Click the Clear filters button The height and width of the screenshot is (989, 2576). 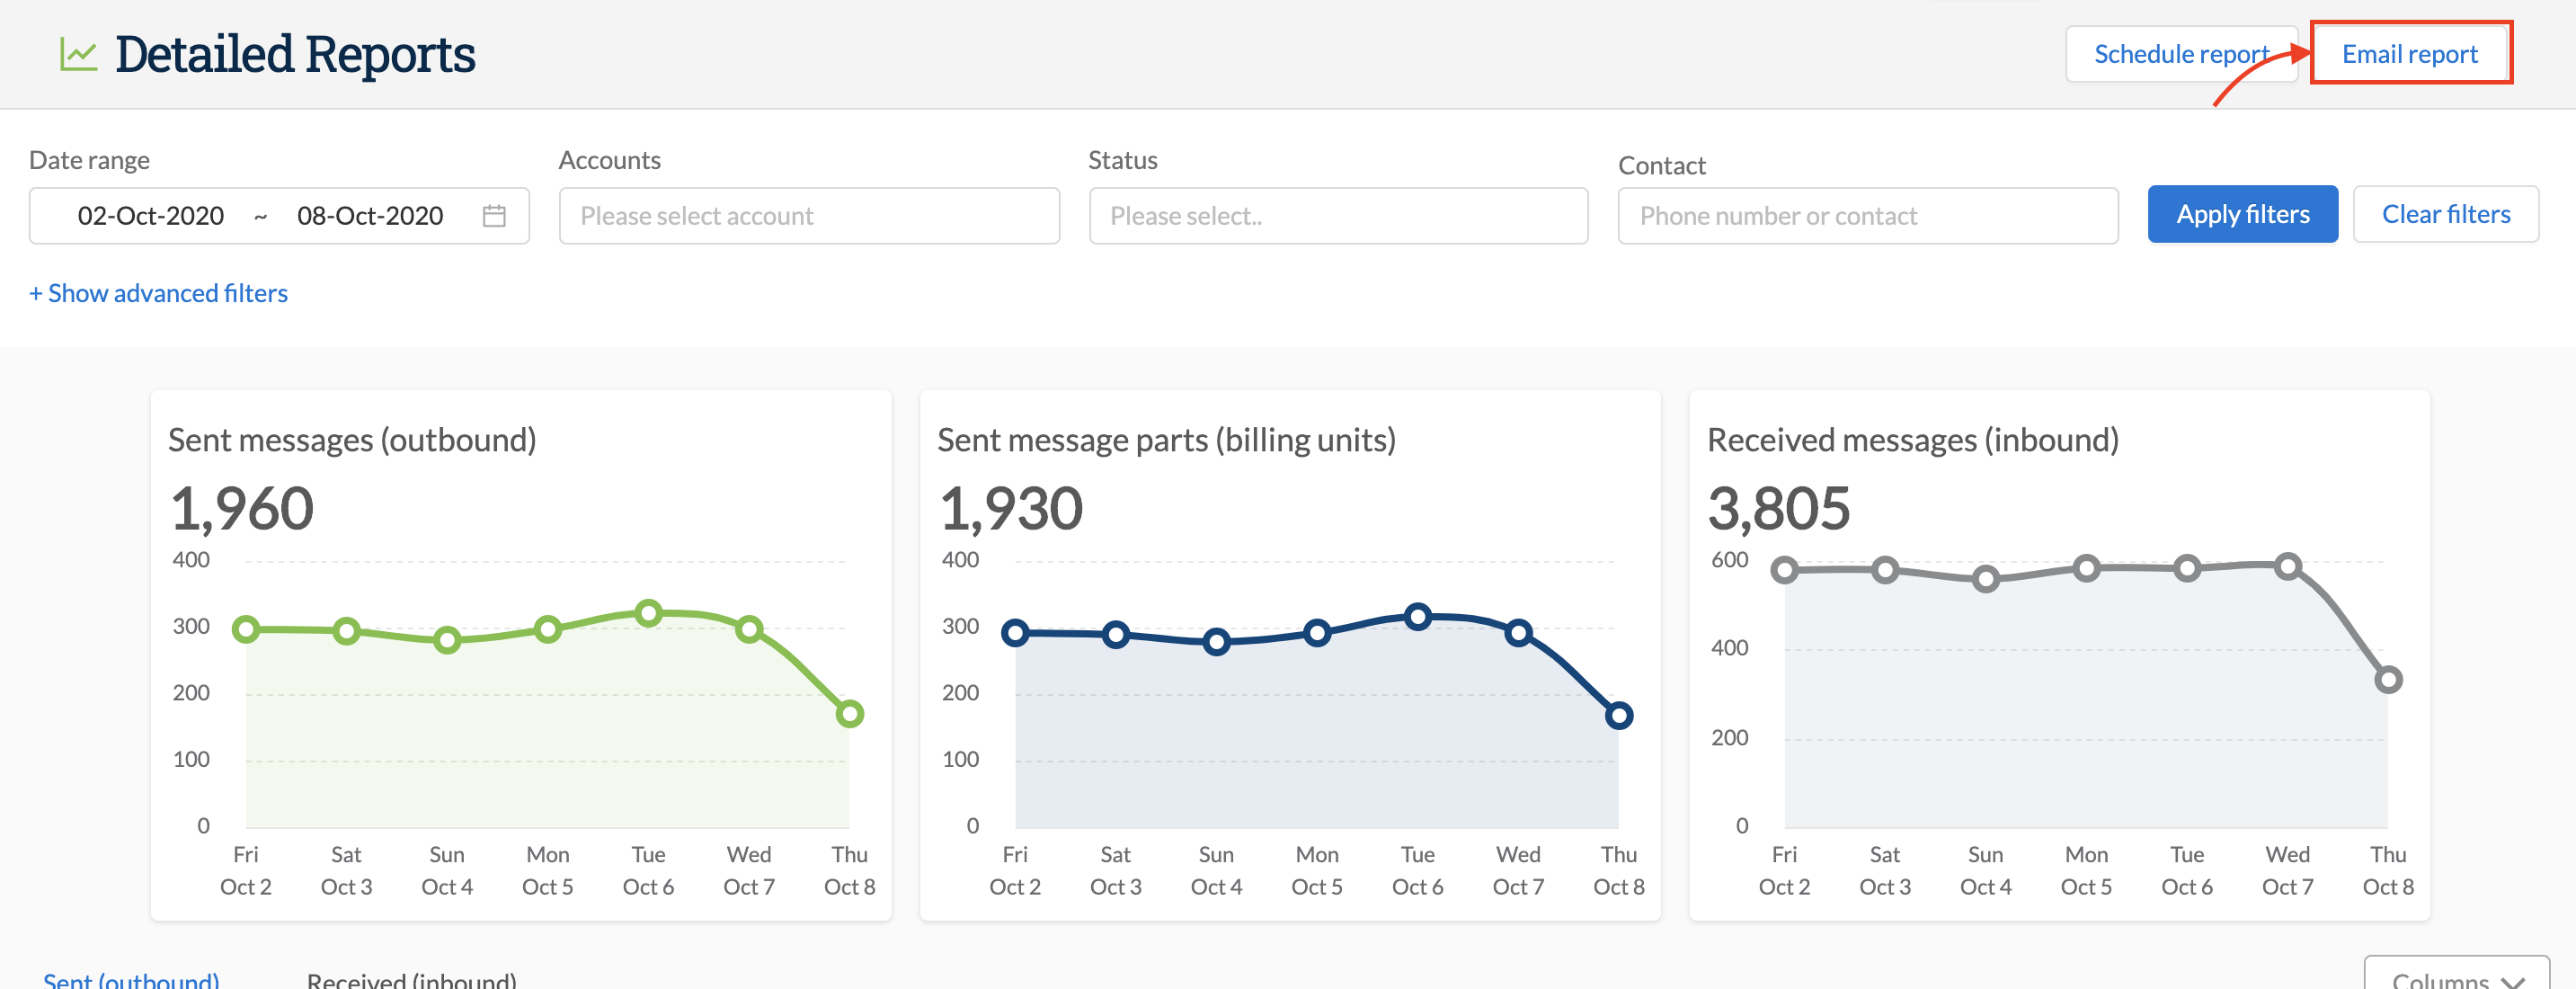click(2445, 214)
